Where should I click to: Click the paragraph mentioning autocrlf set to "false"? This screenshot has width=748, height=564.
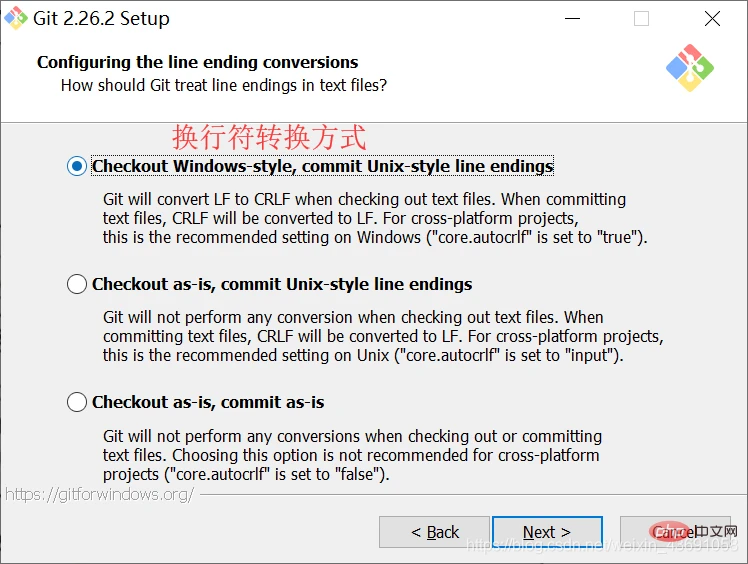pyautogui.click(x=352, y=455)
